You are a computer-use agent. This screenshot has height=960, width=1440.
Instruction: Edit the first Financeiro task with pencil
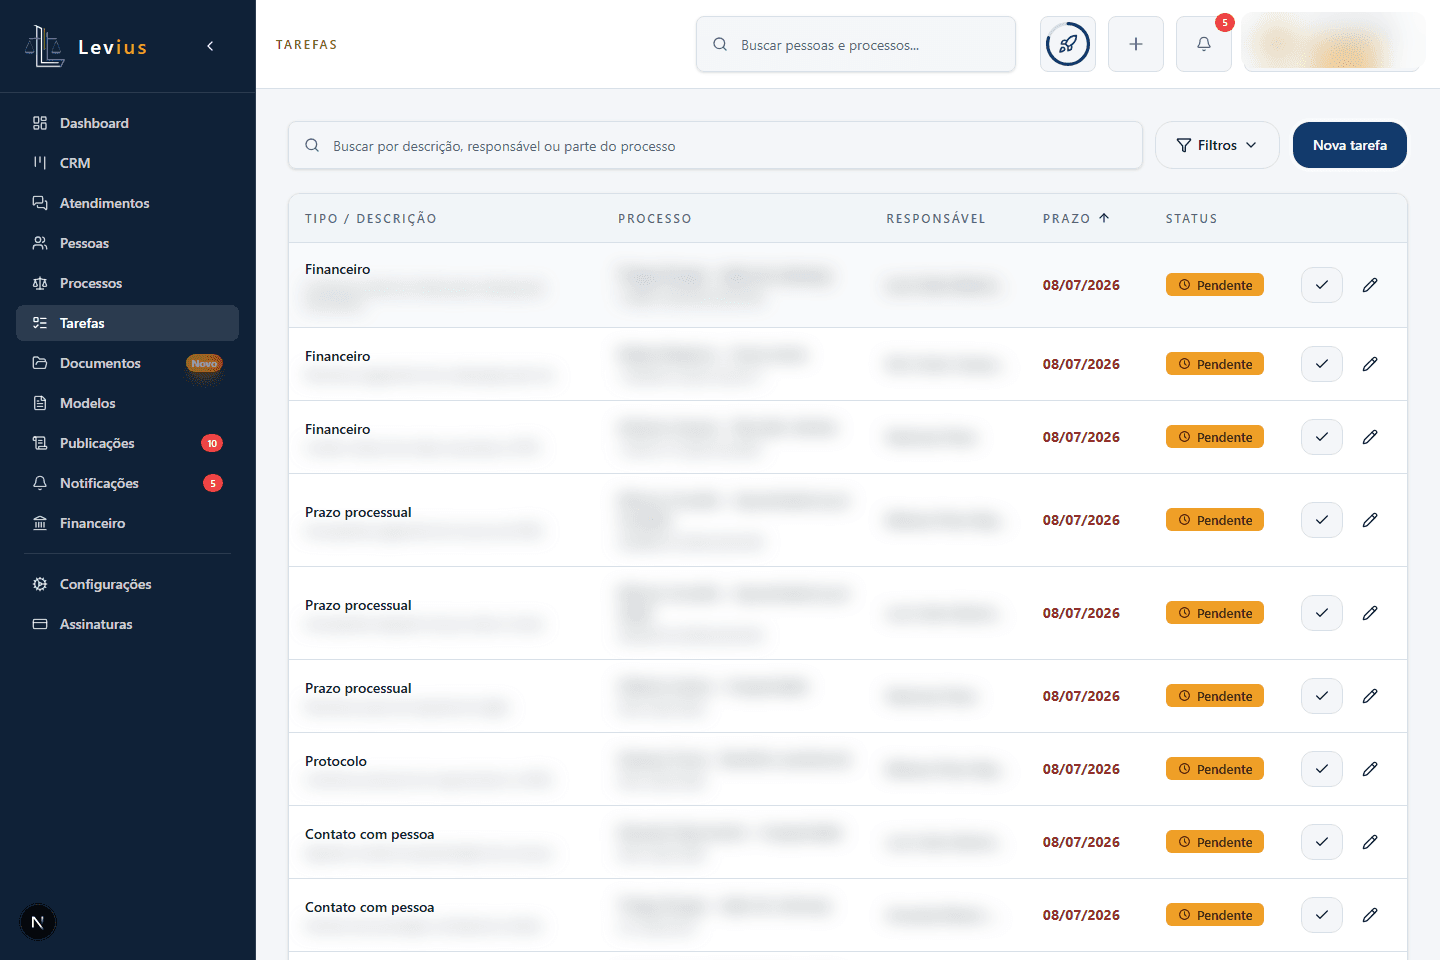[x=1370, y=285]
